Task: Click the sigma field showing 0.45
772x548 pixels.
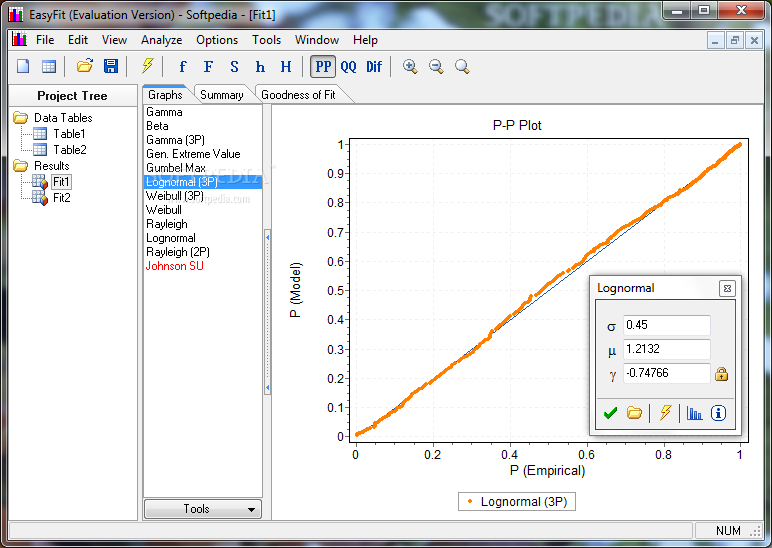Action: pyautogui.click(x=667, y=325)
